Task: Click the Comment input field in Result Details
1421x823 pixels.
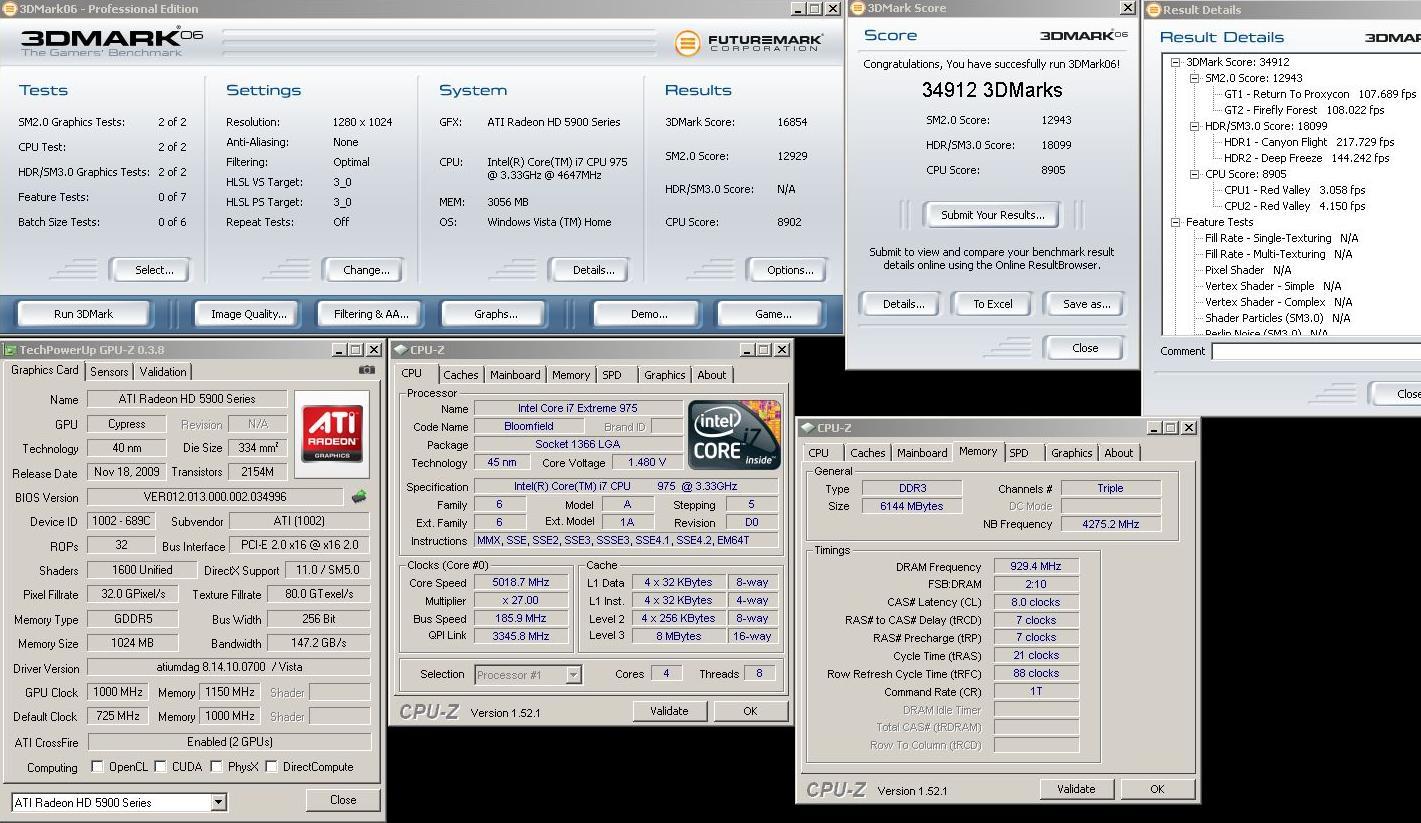Action: (x=1316, y=351)
